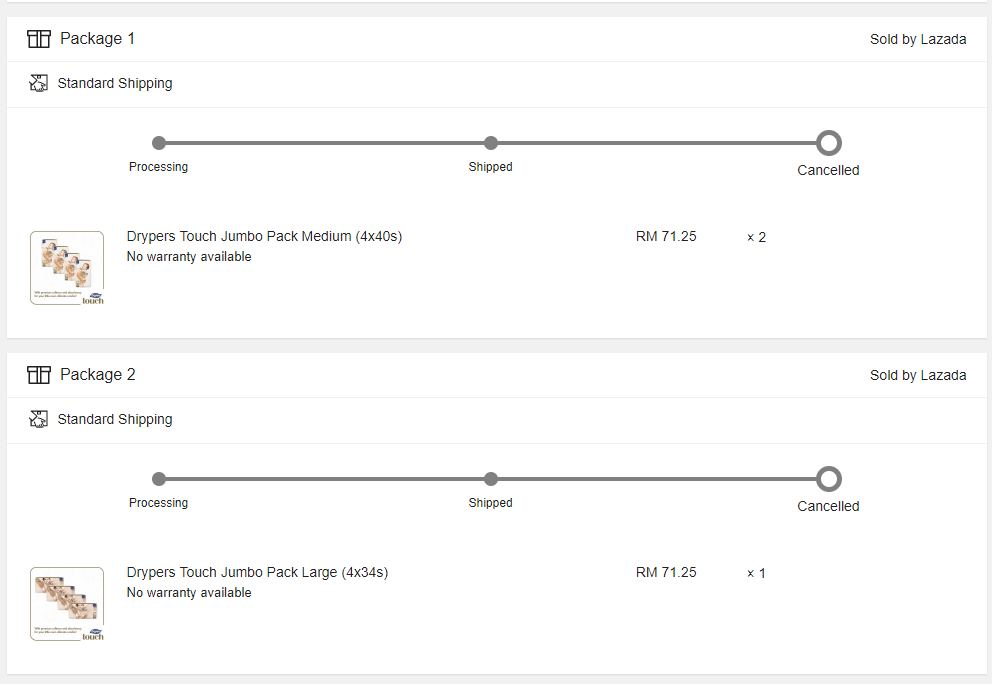The width and height of the screenshot is (992, 684).
Task: Click the Package 1 heading text
Action: [x=97, y=39]
